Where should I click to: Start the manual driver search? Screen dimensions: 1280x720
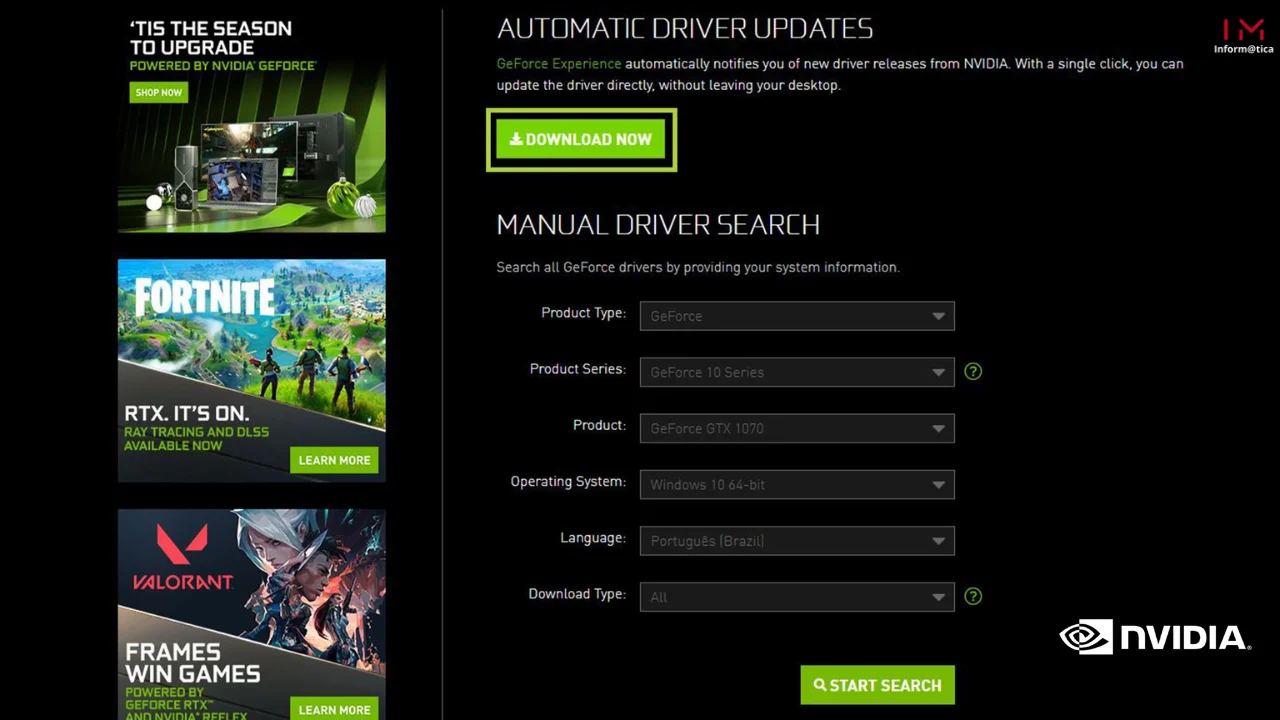[877, 685]
